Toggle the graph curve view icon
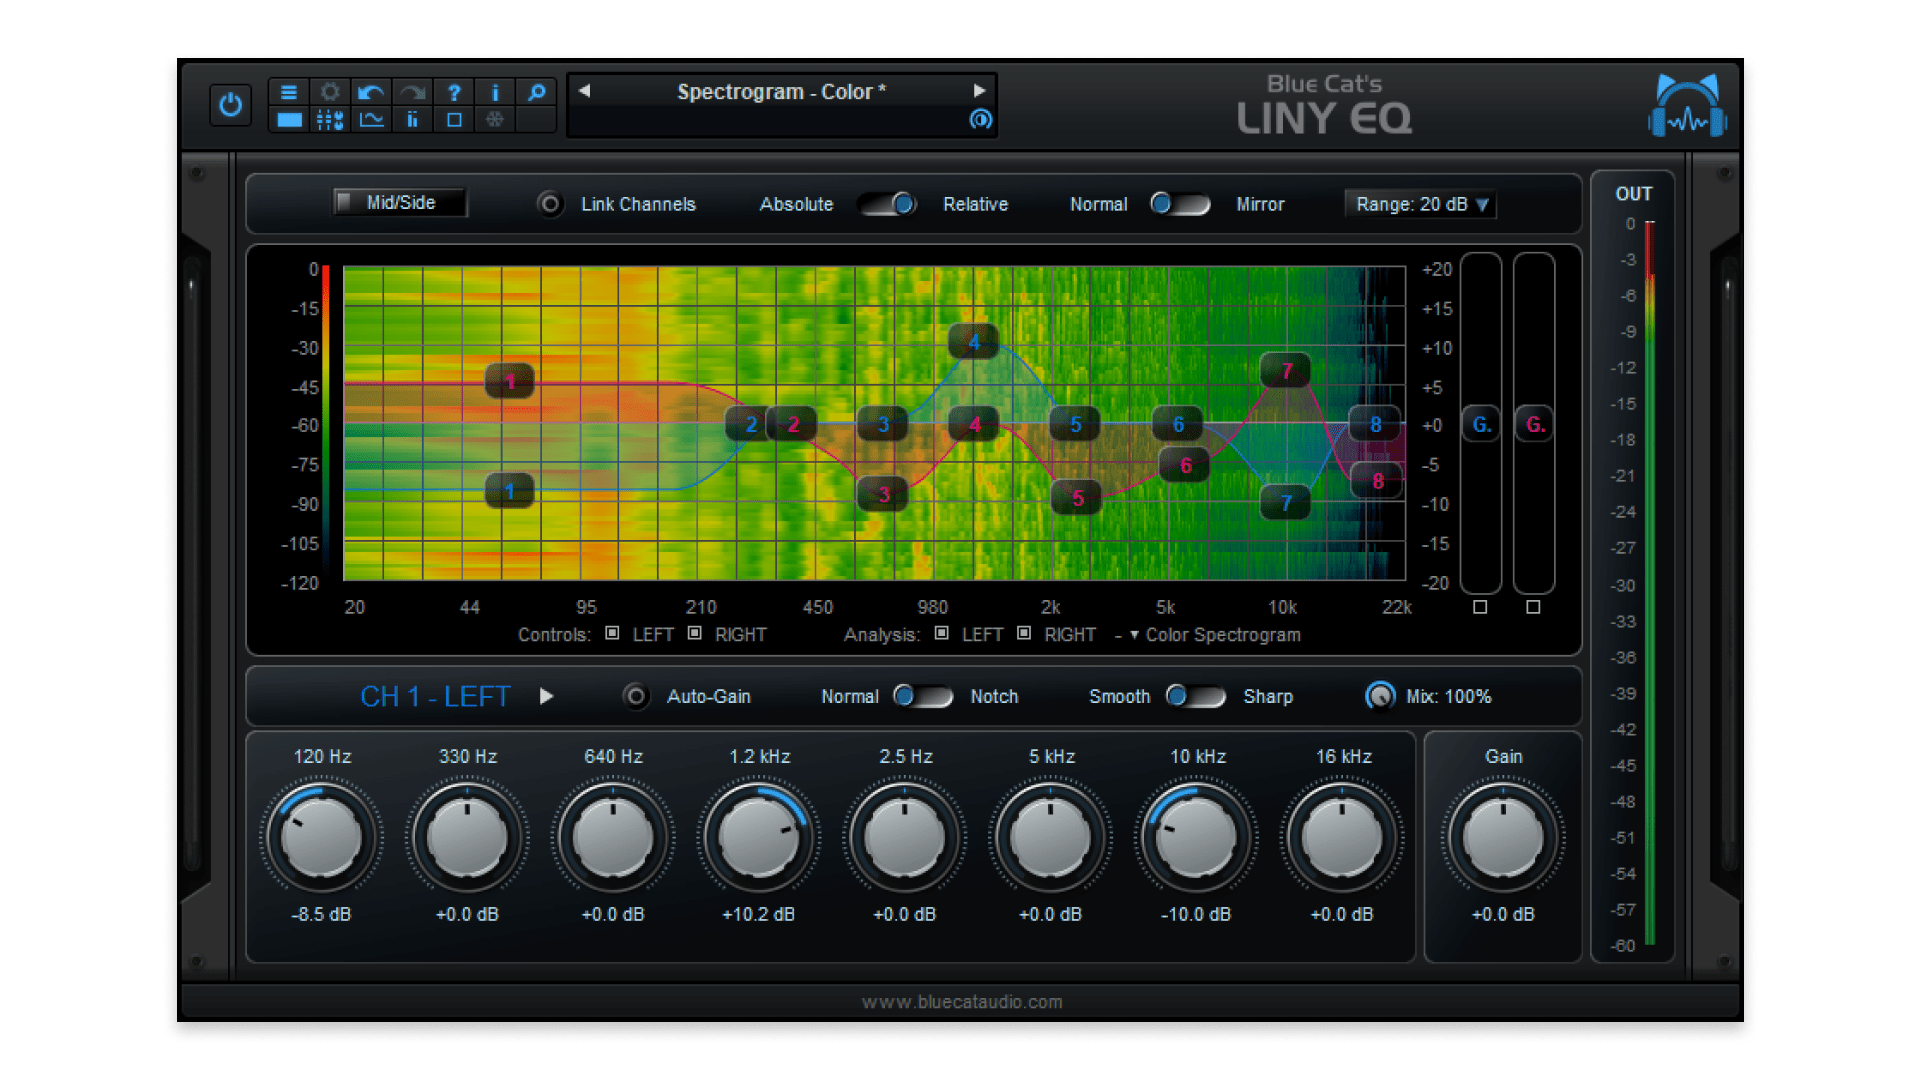The width and height of the screenshot is (1920, 1080). coord(371,120)
